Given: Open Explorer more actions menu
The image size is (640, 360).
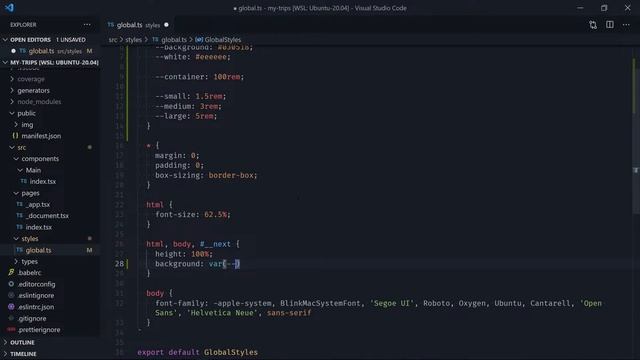Looking at the screenshot, I should (87, 25).
